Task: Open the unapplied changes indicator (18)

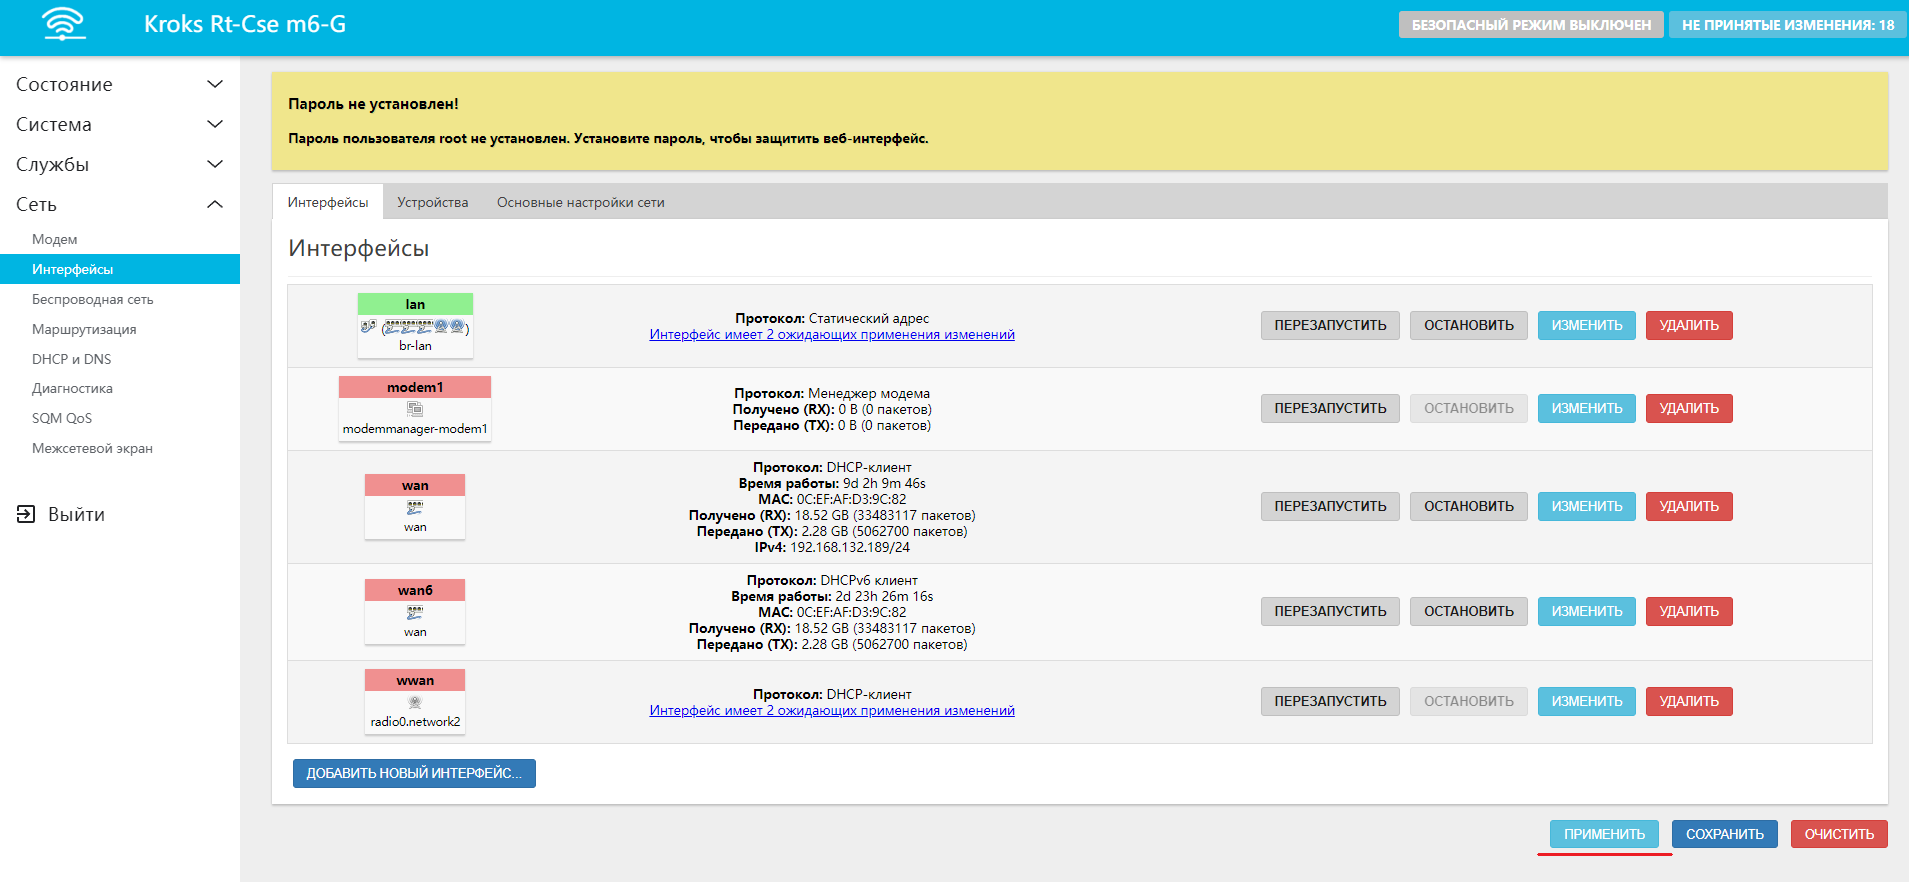Action: click(x=1787, y=25)
